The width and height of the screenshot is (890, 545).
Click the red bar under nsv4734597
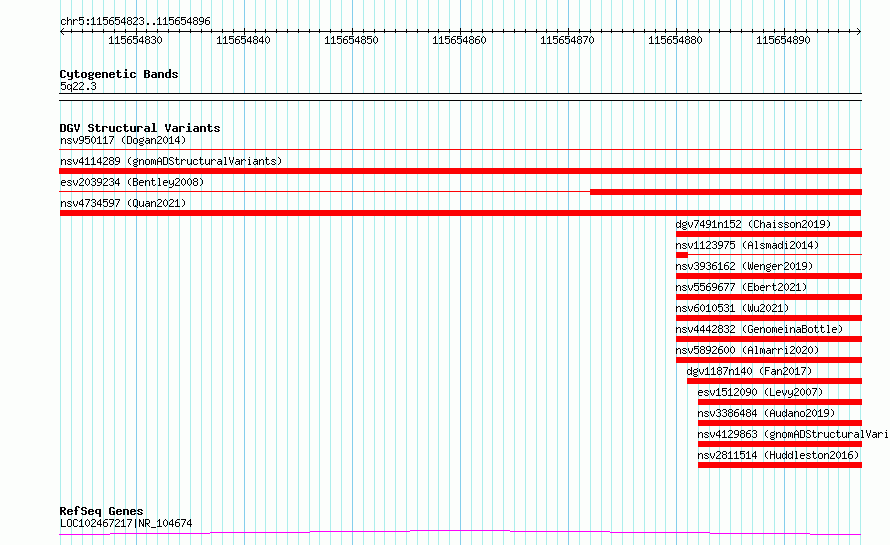click(x=460, y=213)
